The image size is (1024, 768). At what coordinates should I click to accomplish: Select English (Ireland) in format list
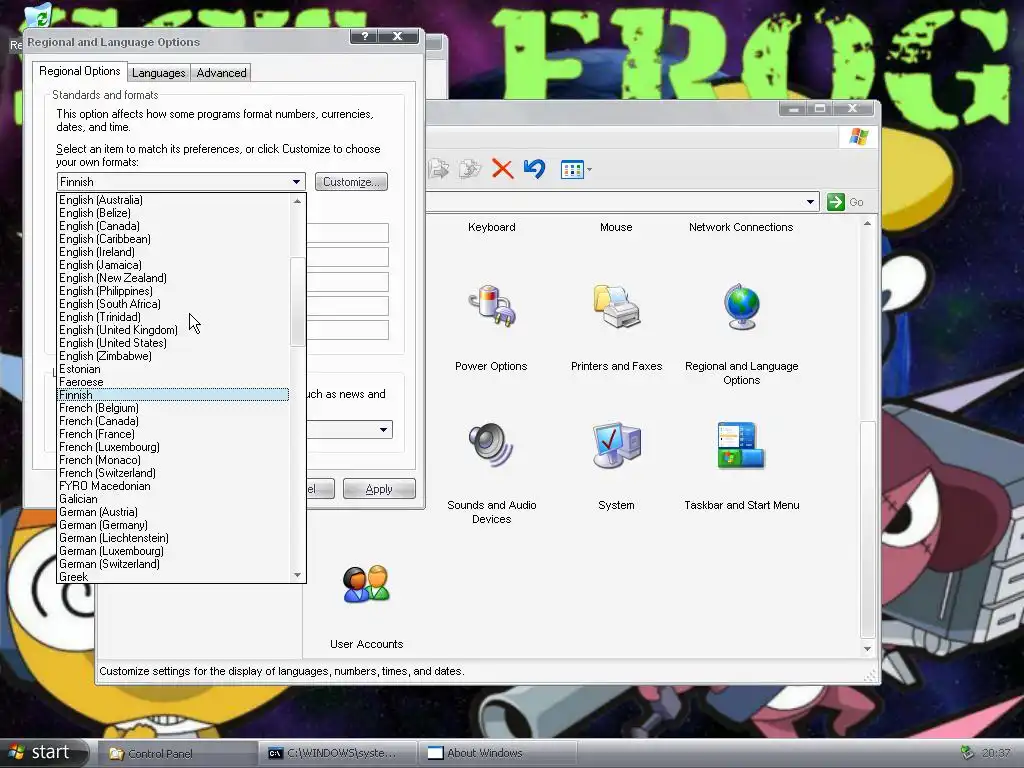pyautogui.click(x=173, y=252)
